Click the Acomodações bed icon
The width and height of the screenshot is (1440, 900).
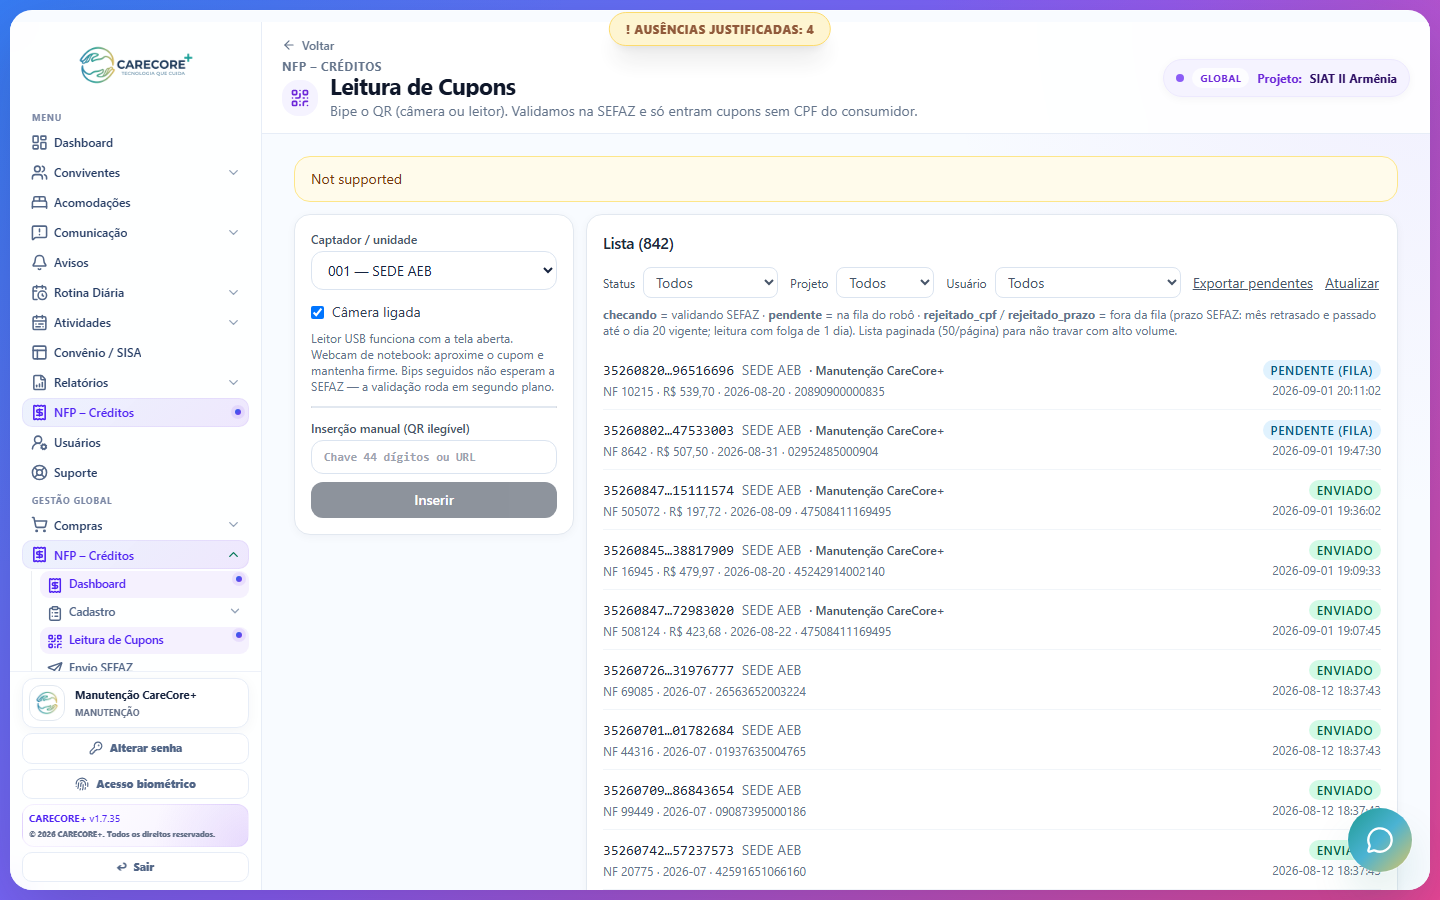point(39,203)
